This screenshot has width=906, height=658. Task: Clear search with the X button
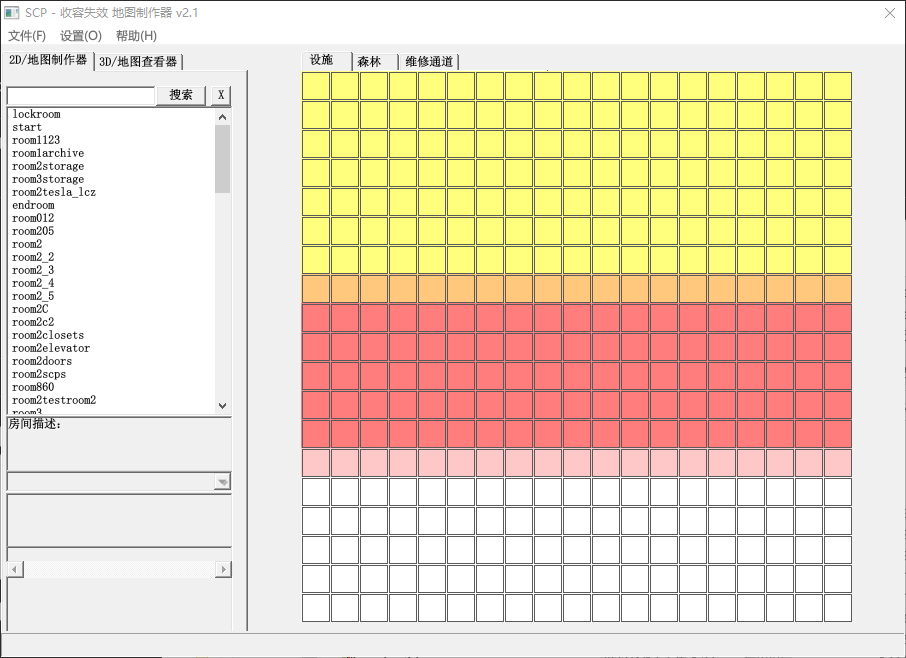tap(221, 95)
